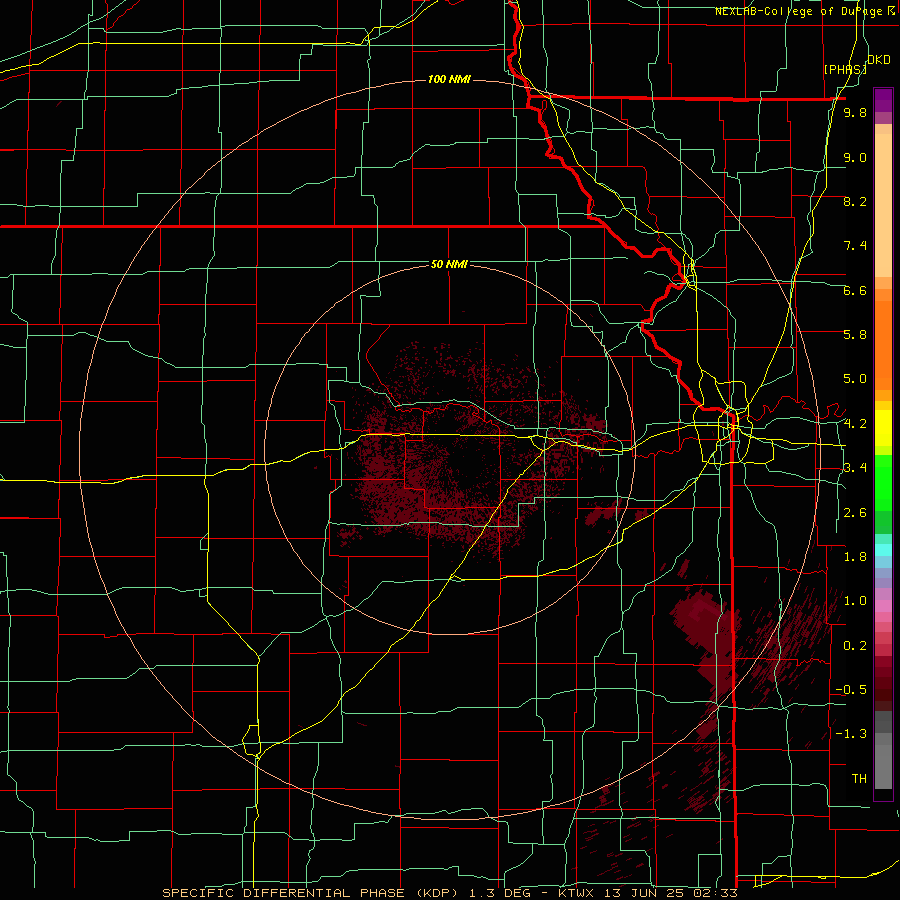Screen dimensions: 900x900
Task: Click the 6.6 color scale value
Action: tap(855, 291)
